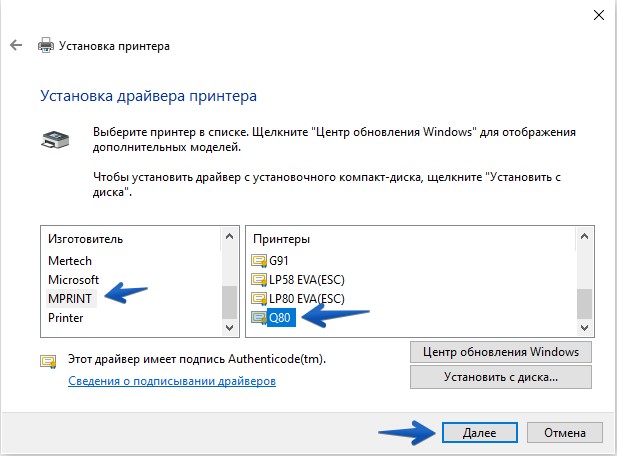The image size is (617, 456).
Task: Click the LP58 EVA(ESC) driver icon
Action: click(259, 279)
